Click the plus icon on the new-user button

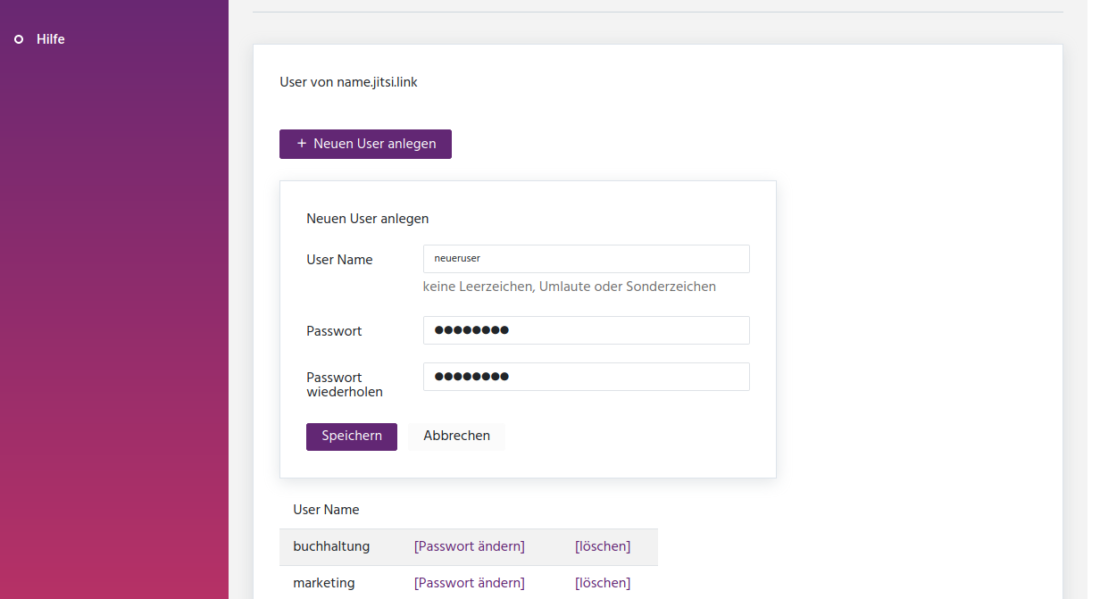[301, 144]
